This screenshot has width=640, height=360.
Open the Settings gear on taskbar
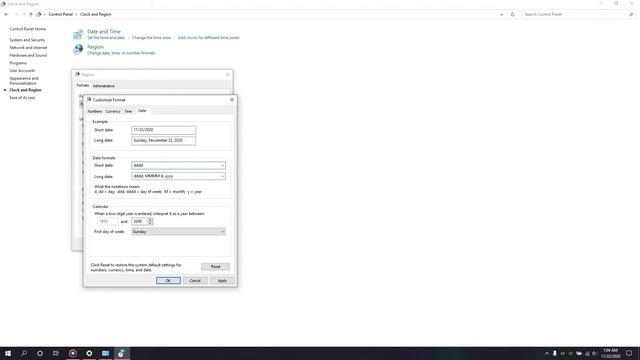point(89,353)
